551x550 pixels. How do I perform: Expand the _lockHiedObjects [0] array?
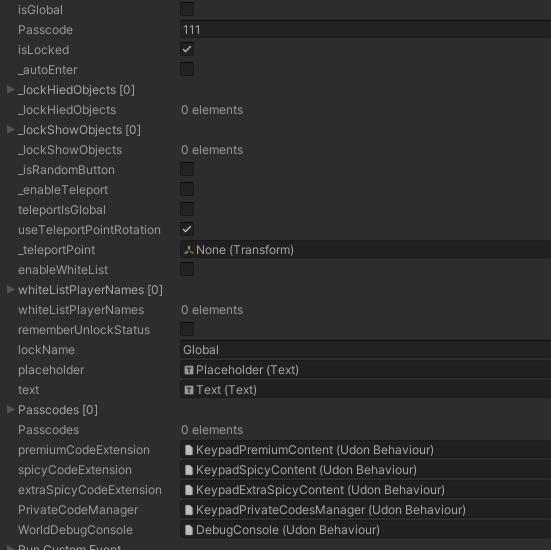(x=11, y=90)
